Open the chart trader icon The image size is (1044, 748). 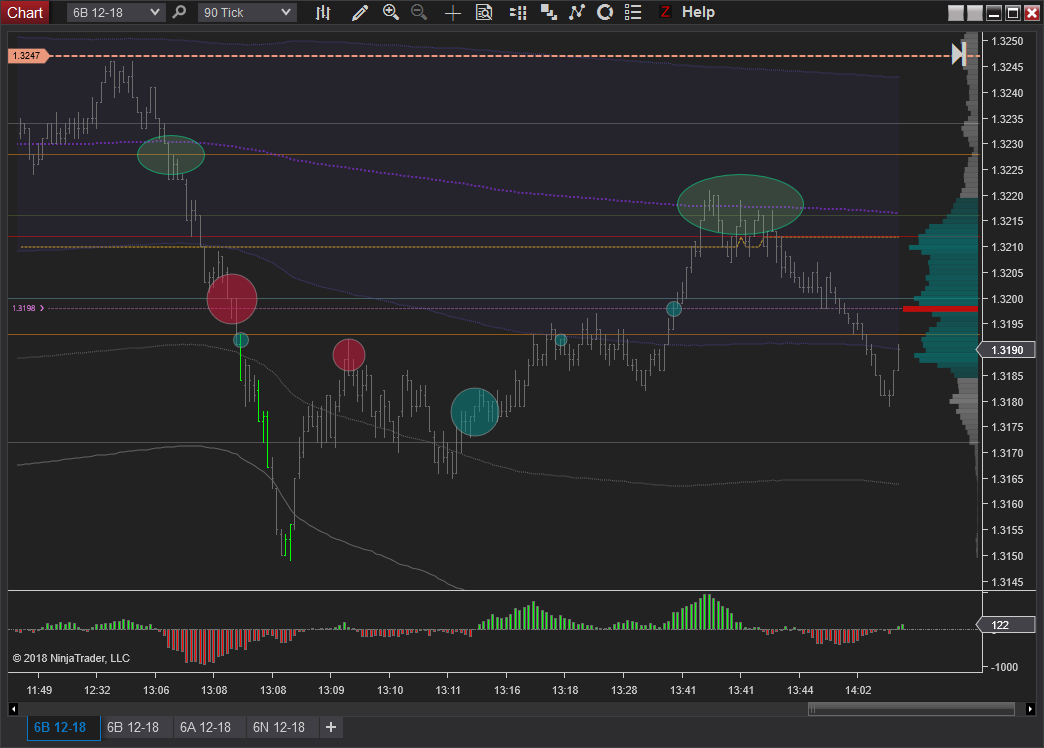point(517,12)
